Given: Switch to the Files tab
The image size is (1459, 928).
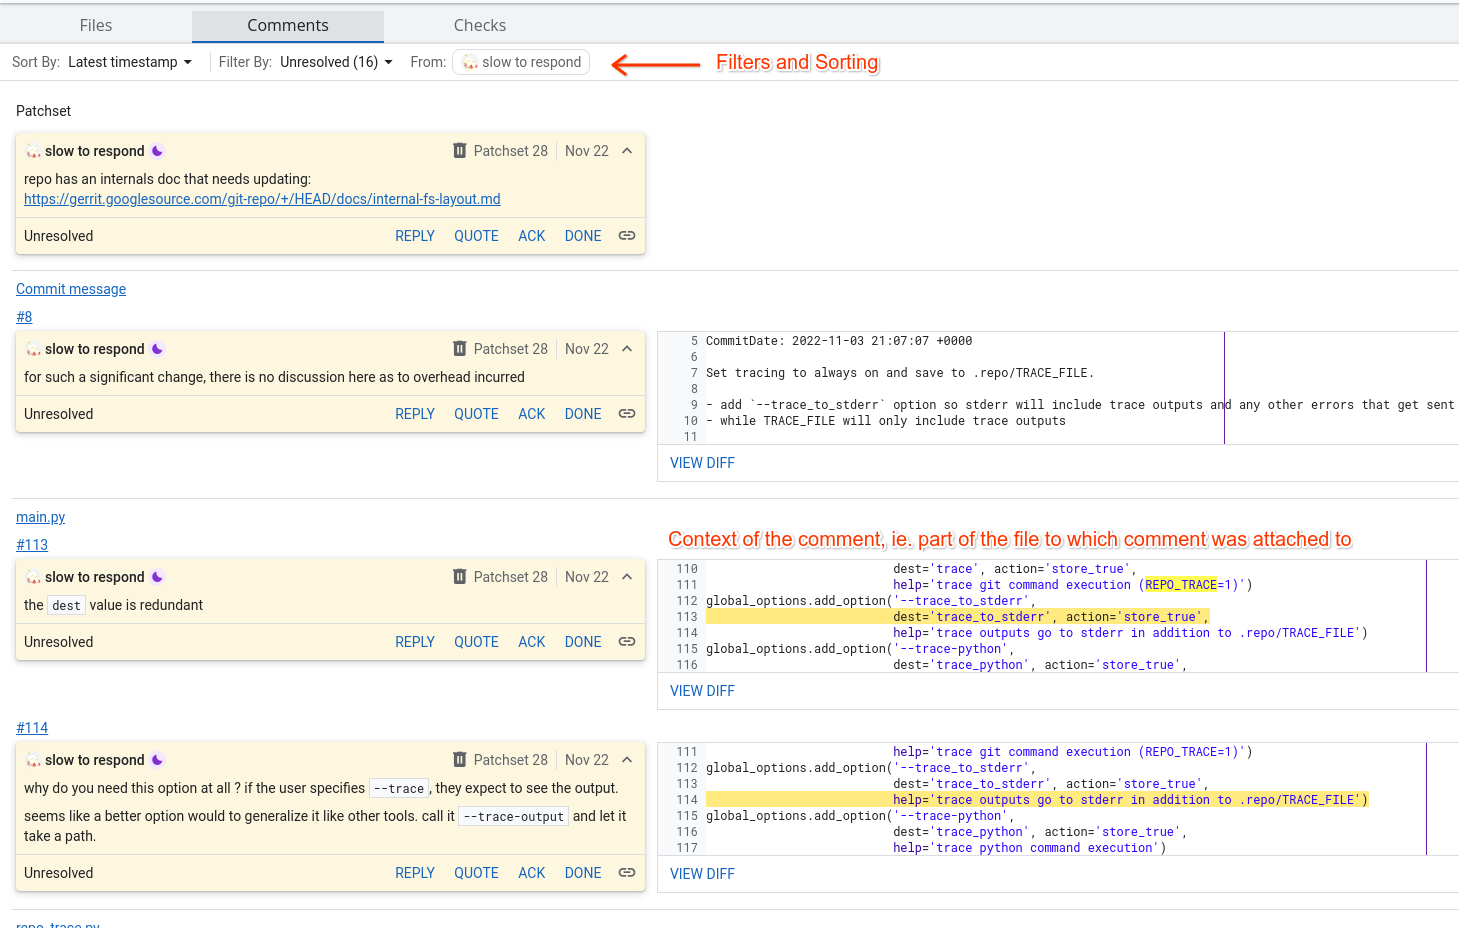Looking at the screenshot, I should coord(95,25).
